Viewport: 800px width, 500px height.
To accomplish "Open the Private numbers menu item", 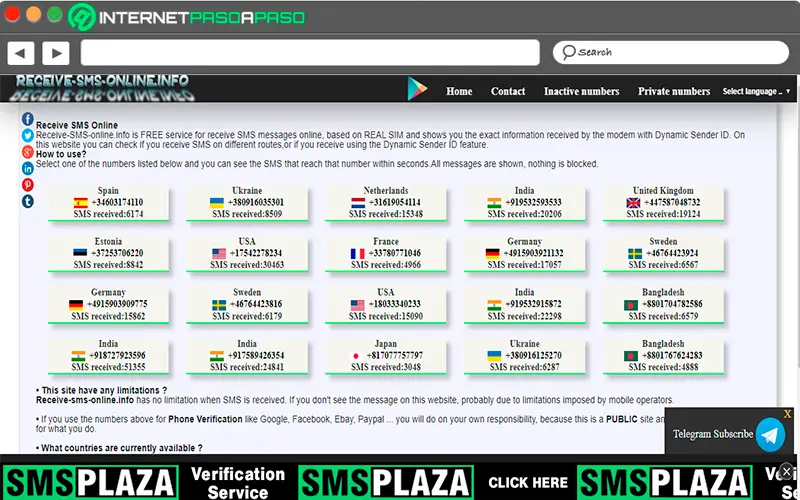I will [x=674, y=91].
